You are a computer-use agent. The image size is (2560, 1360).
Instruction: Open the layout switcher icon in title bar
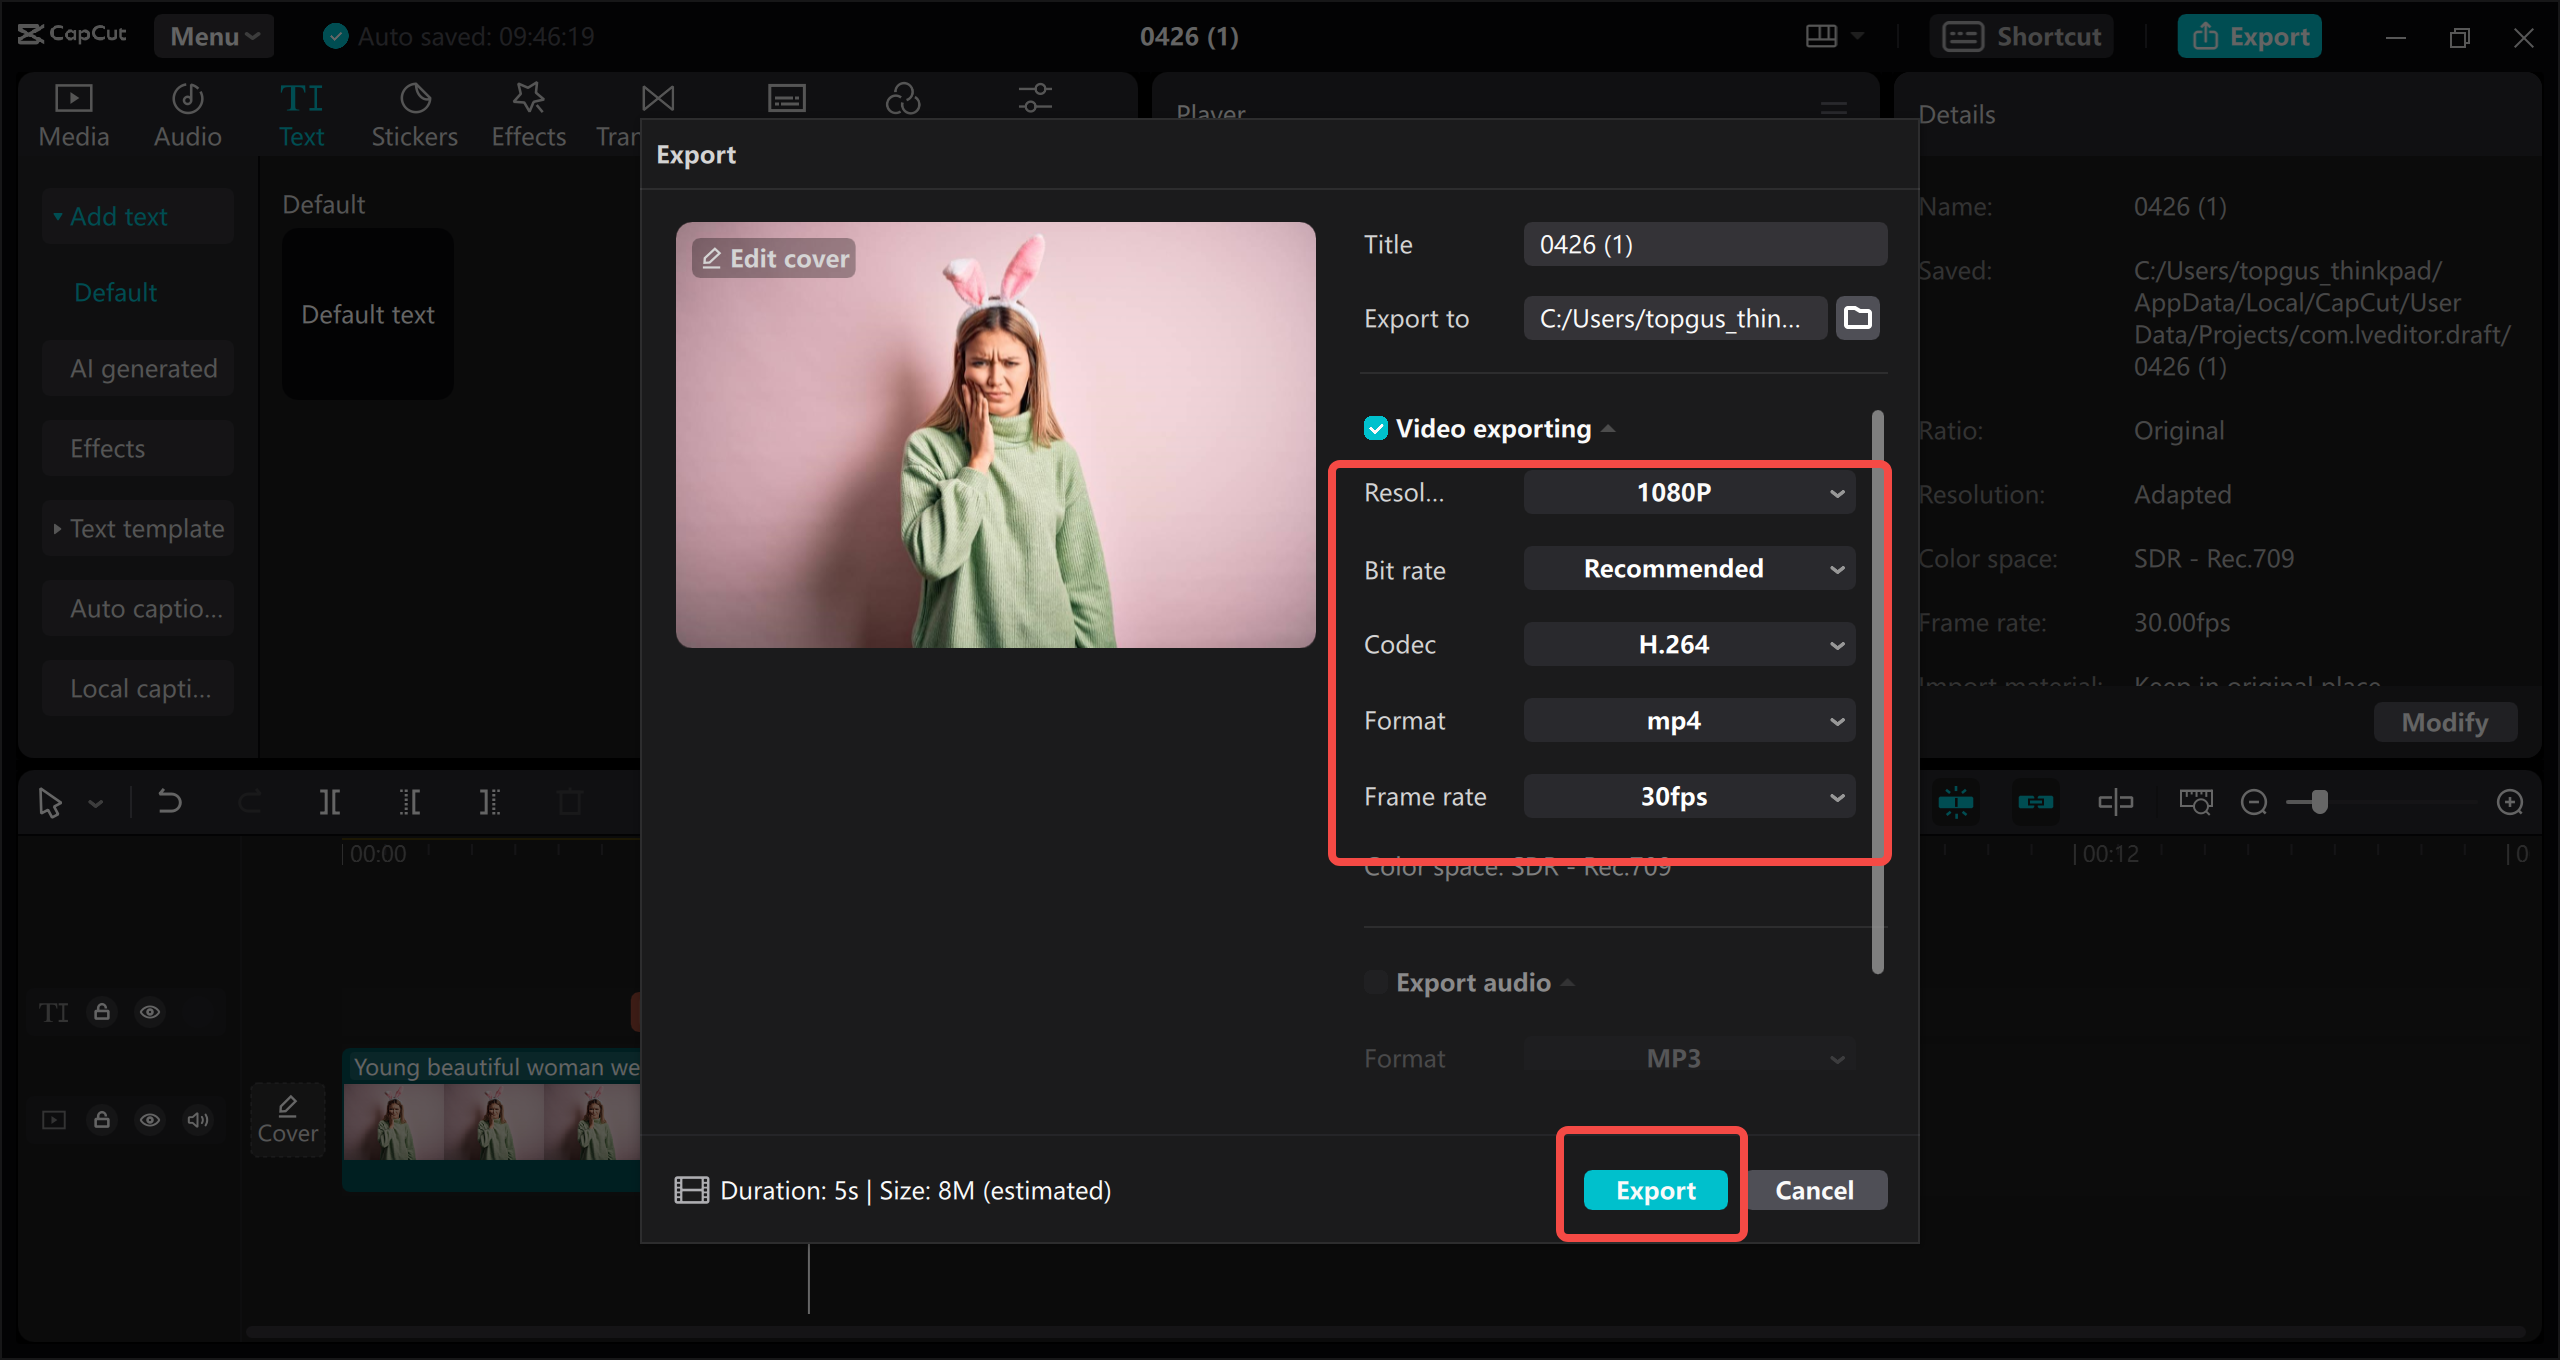click(1822, 36)
